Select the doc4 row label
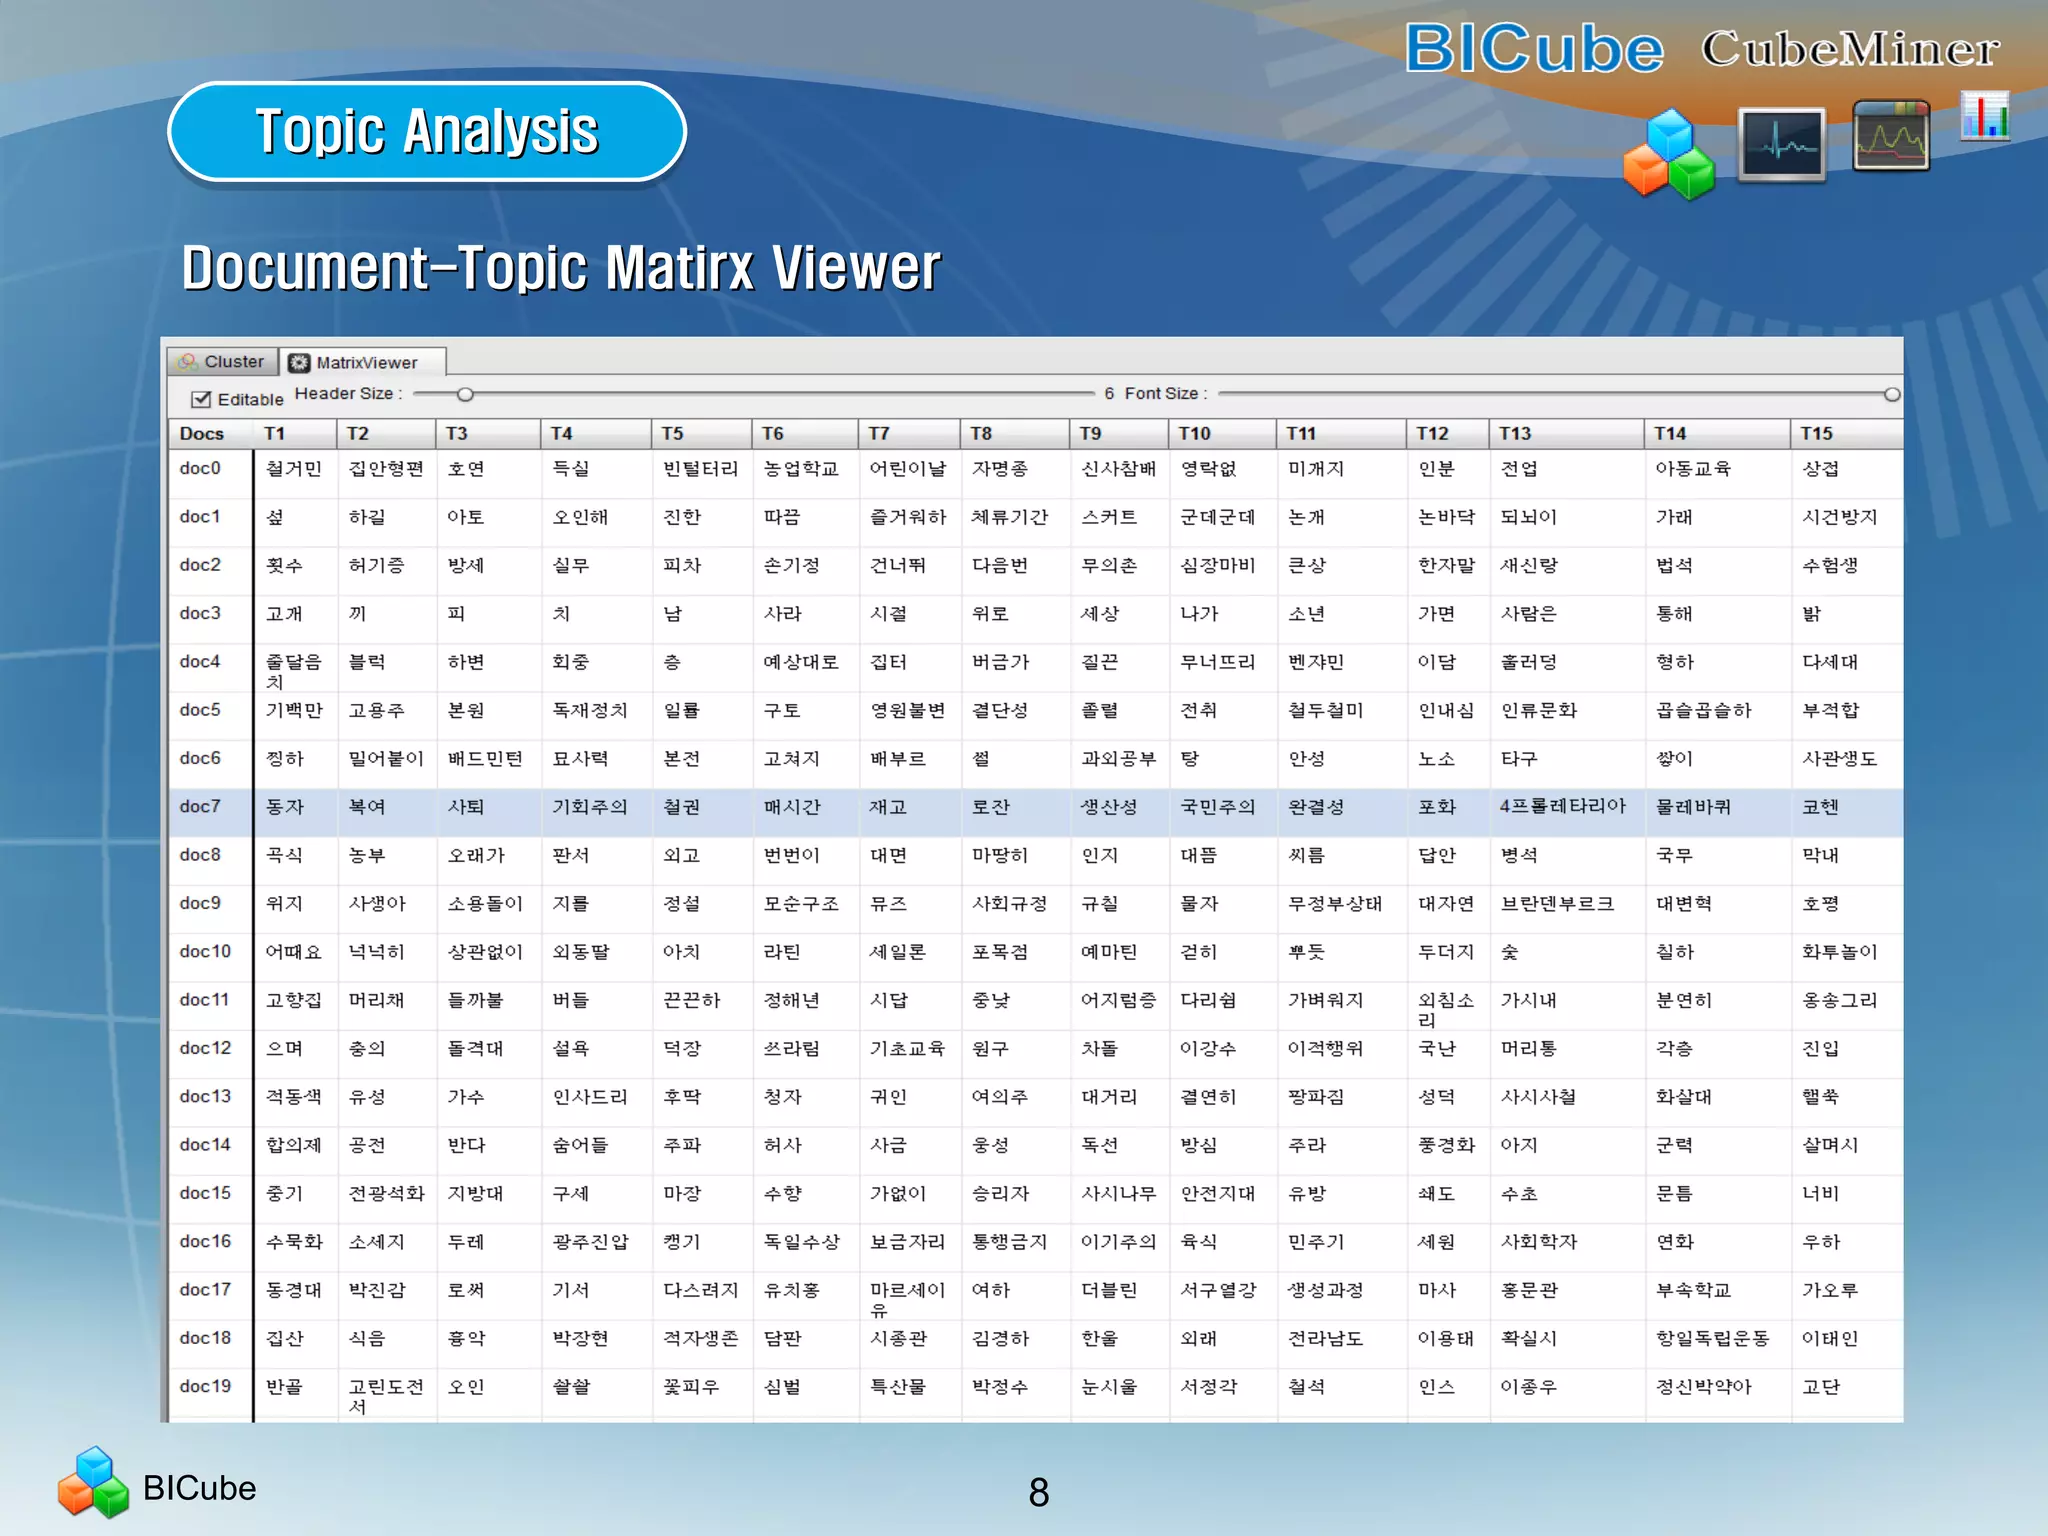This screenshot has height=1536, width=2048. click(x=200, y=661)
